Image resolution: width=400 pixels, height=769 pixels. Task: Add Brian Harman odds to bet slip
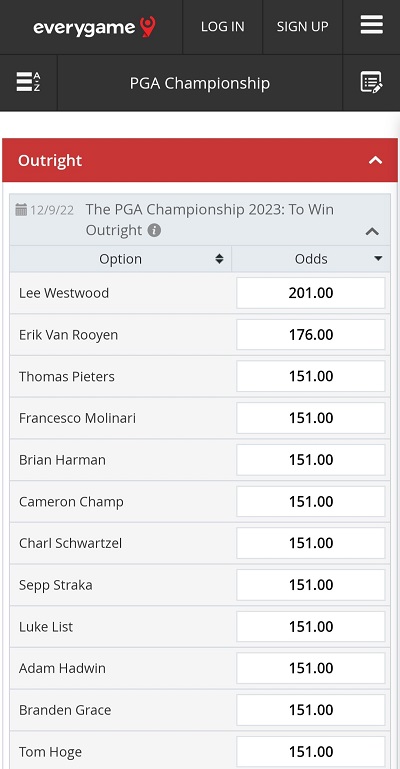[x=311, y=460]
